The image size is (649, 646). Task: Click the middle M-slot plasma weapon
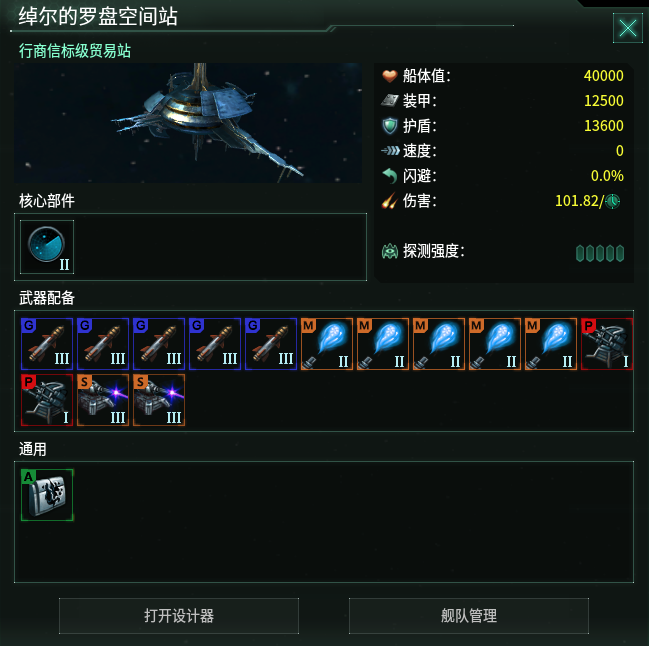[439, 344]
